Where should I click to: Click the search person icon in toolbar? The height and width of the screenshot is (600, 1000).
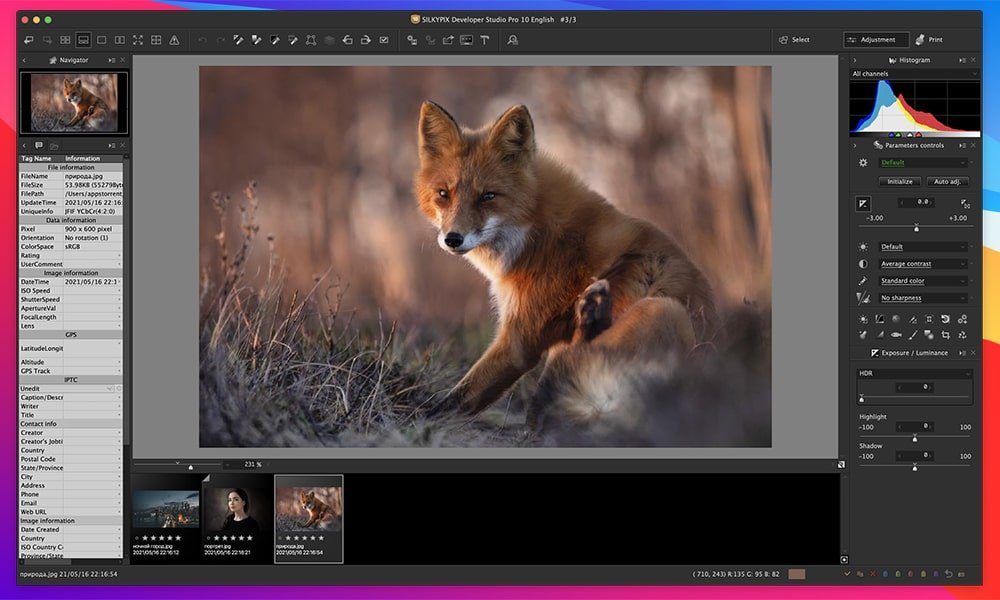click(x=513, y=40)
